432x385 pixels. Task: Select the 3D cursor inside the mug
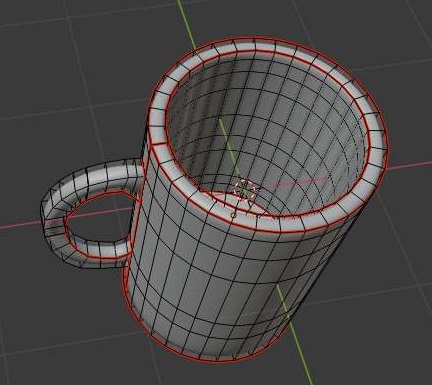point(245,190)
